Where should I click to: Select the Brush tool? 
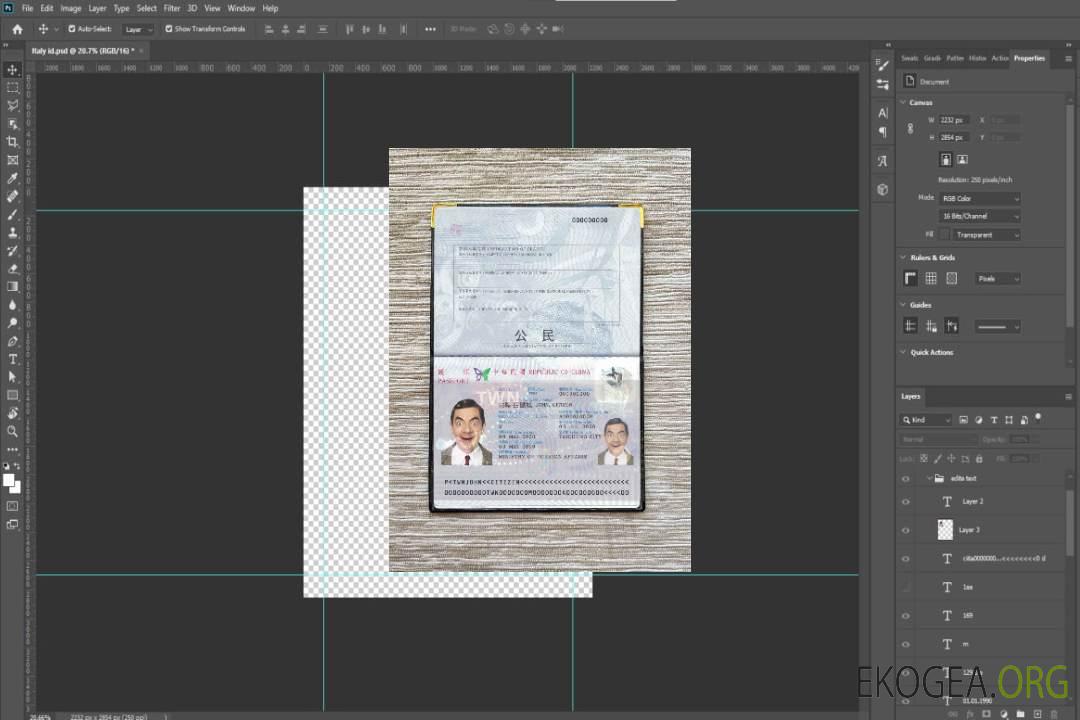click(12, 214)
